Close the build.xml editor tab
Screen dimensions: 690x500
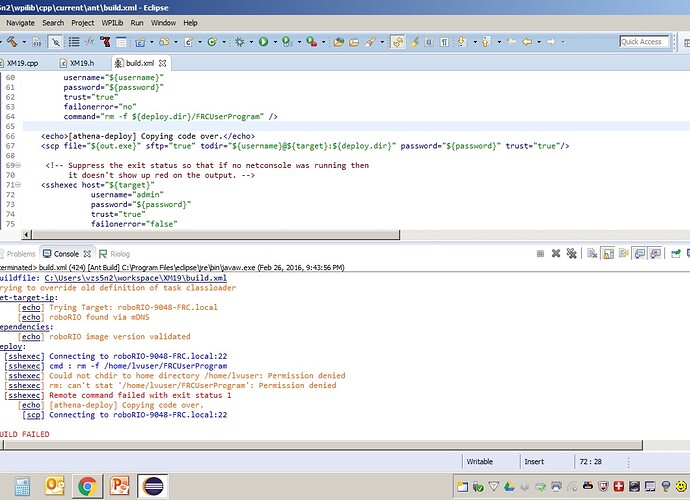(x=162, y=63)
